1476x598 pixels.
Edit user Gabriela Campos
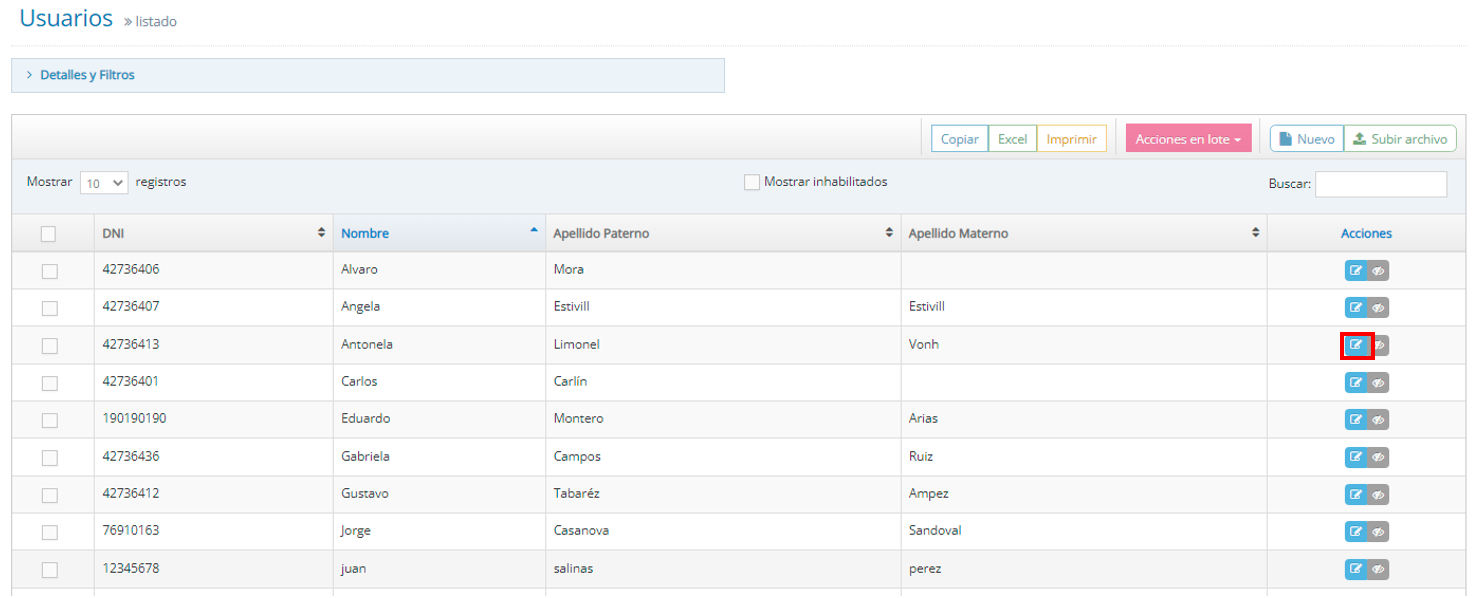click(1355, 457)
